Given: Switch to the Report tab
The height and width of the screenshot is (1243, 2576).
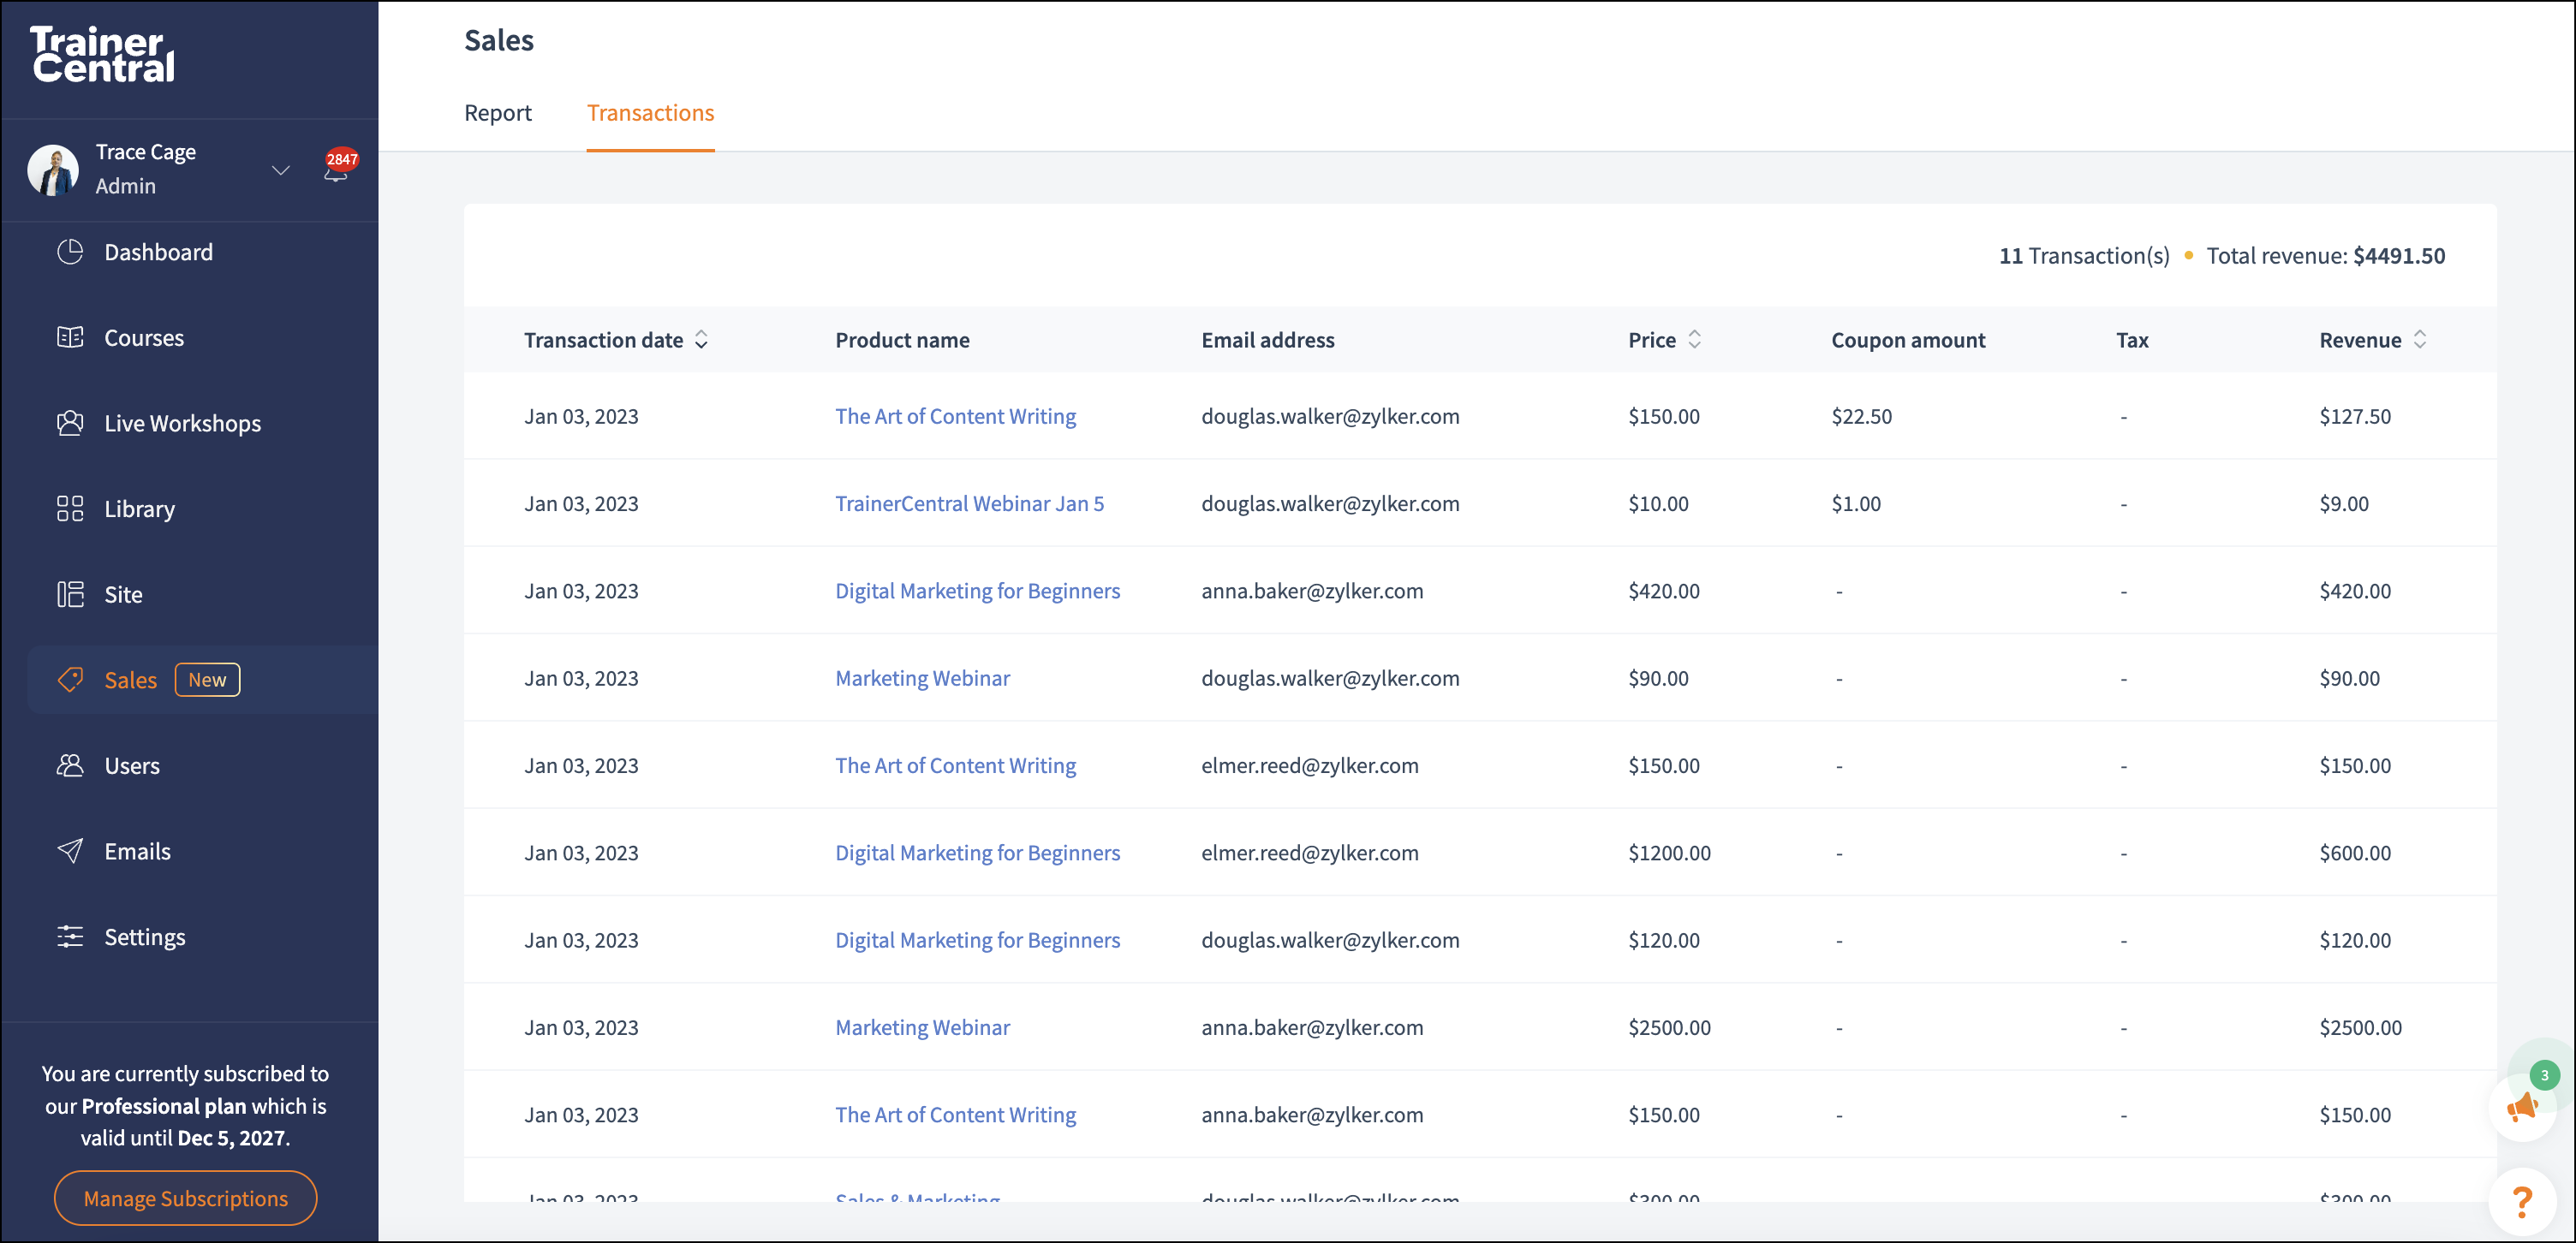Looking at the screenshot, I should tap(498, 113).
